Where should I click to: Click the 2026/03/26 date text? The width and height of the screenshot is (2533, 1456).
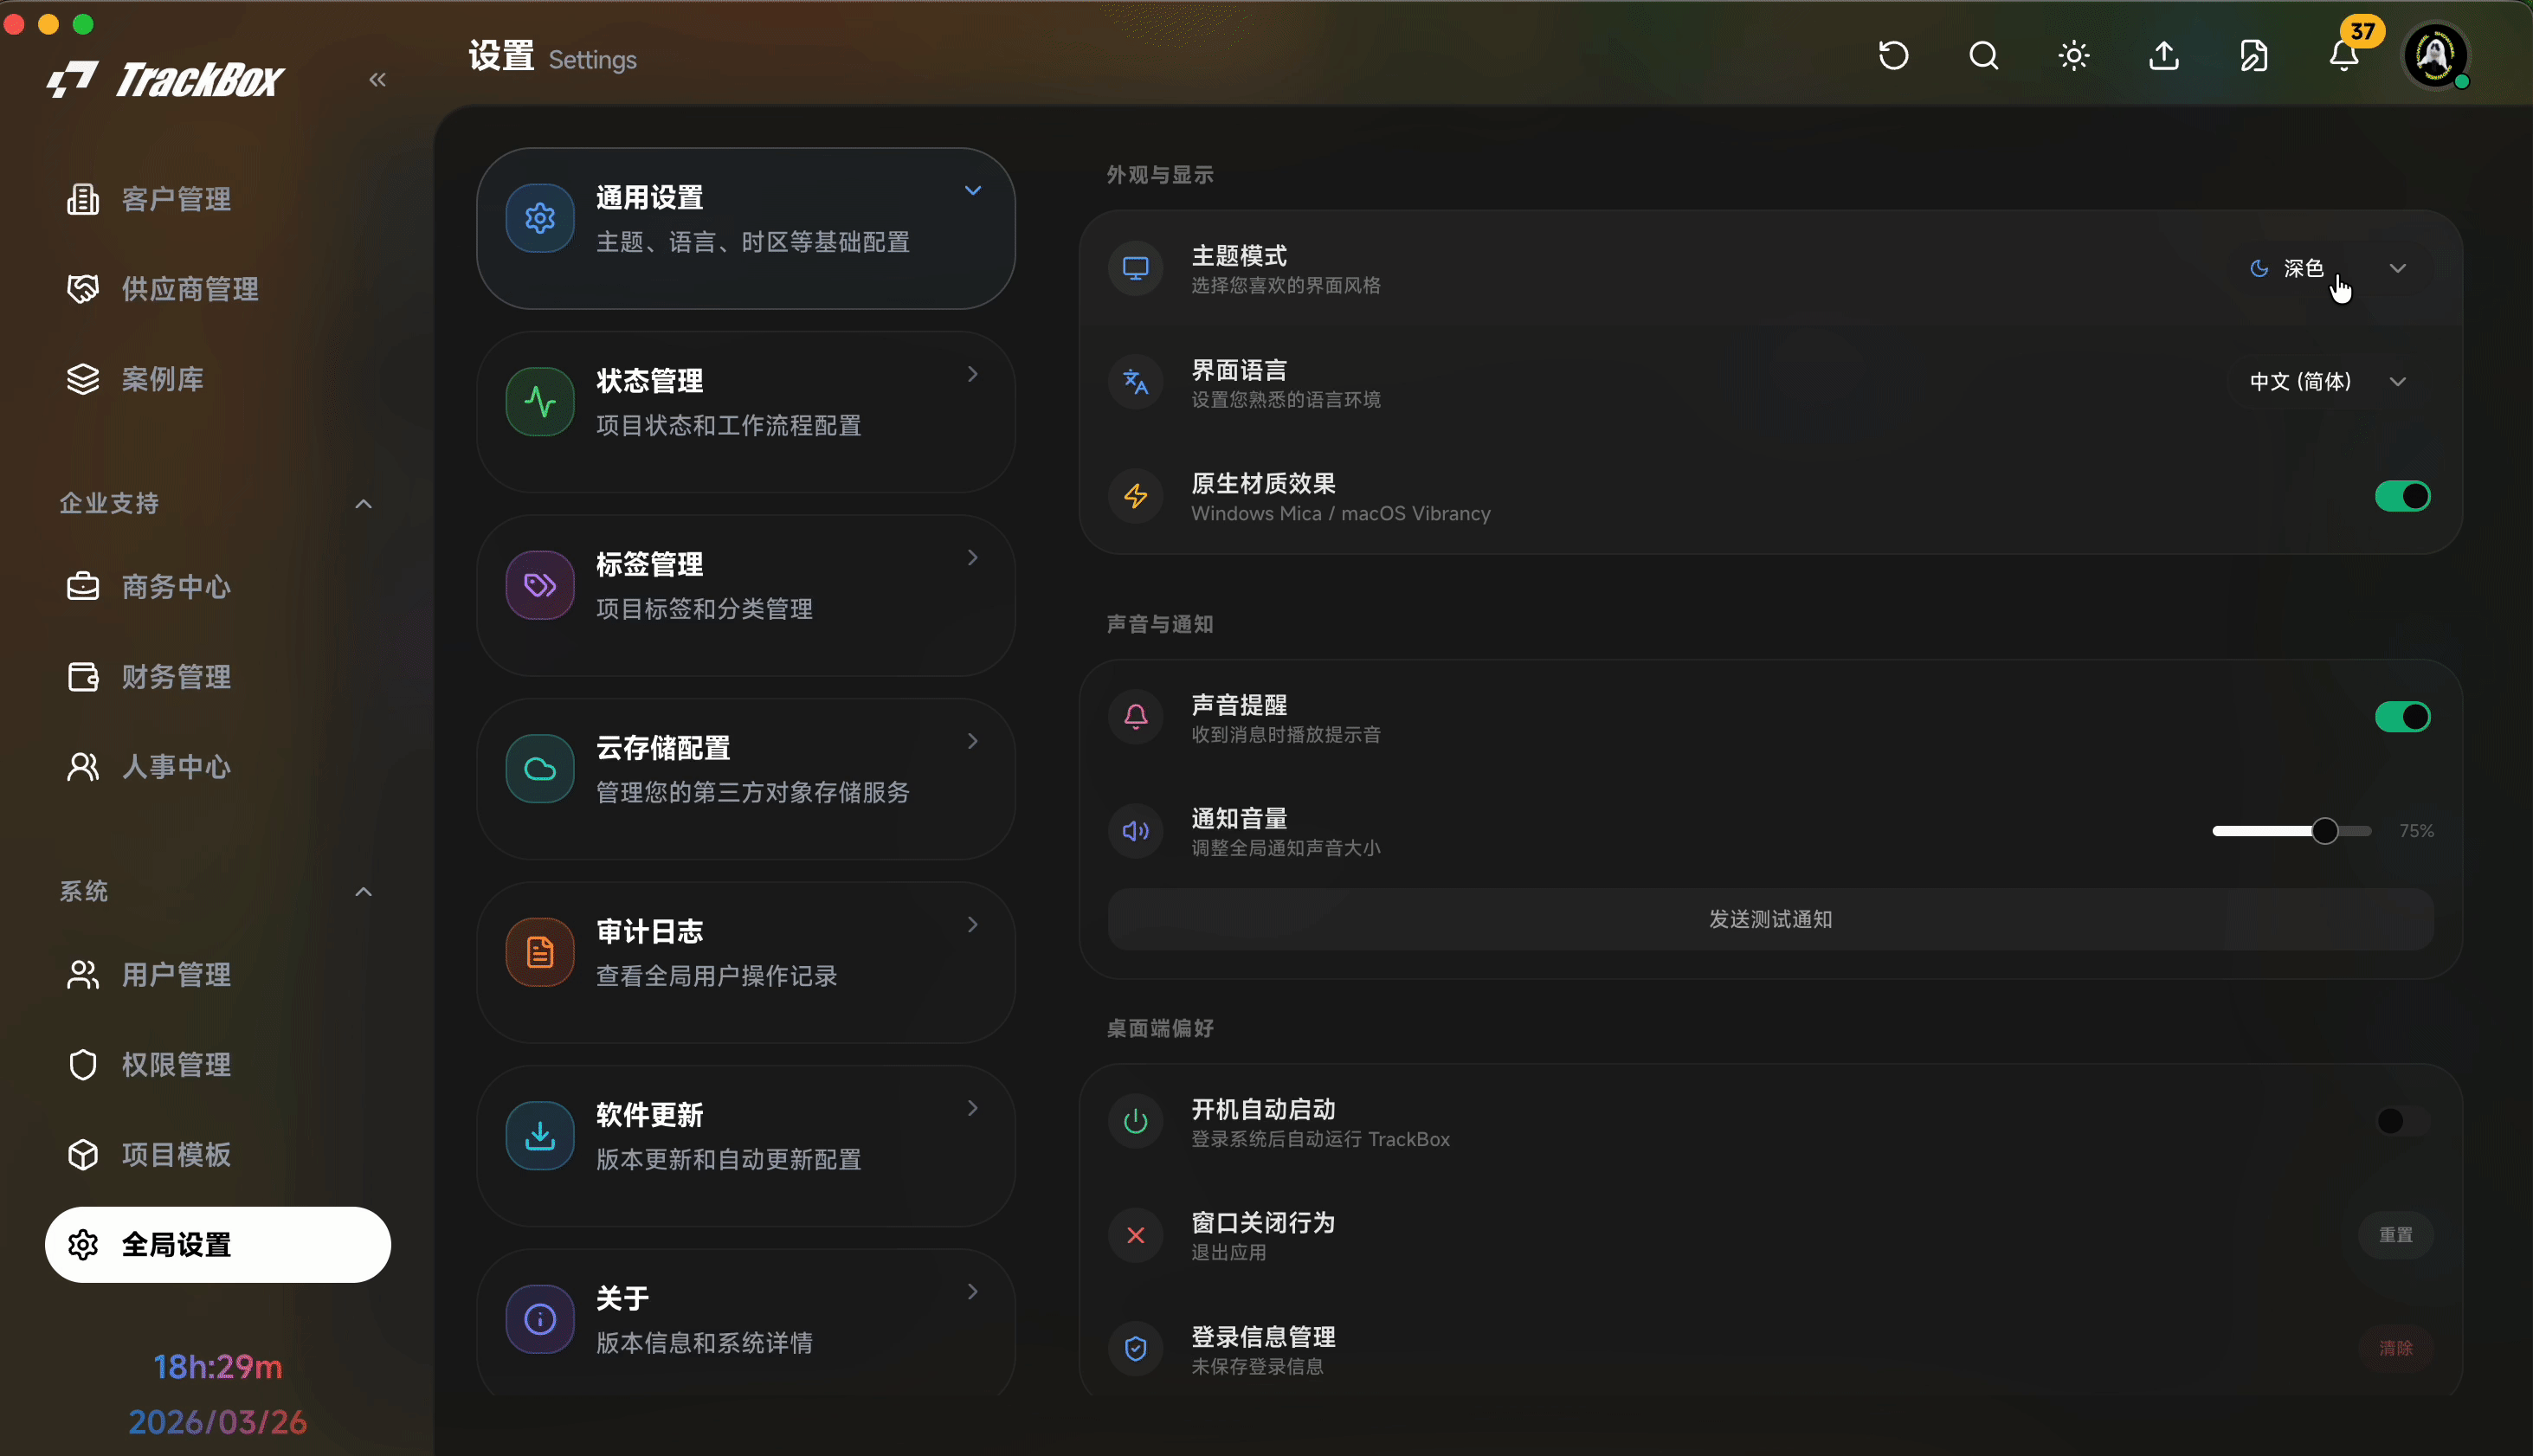(217, 1422)
